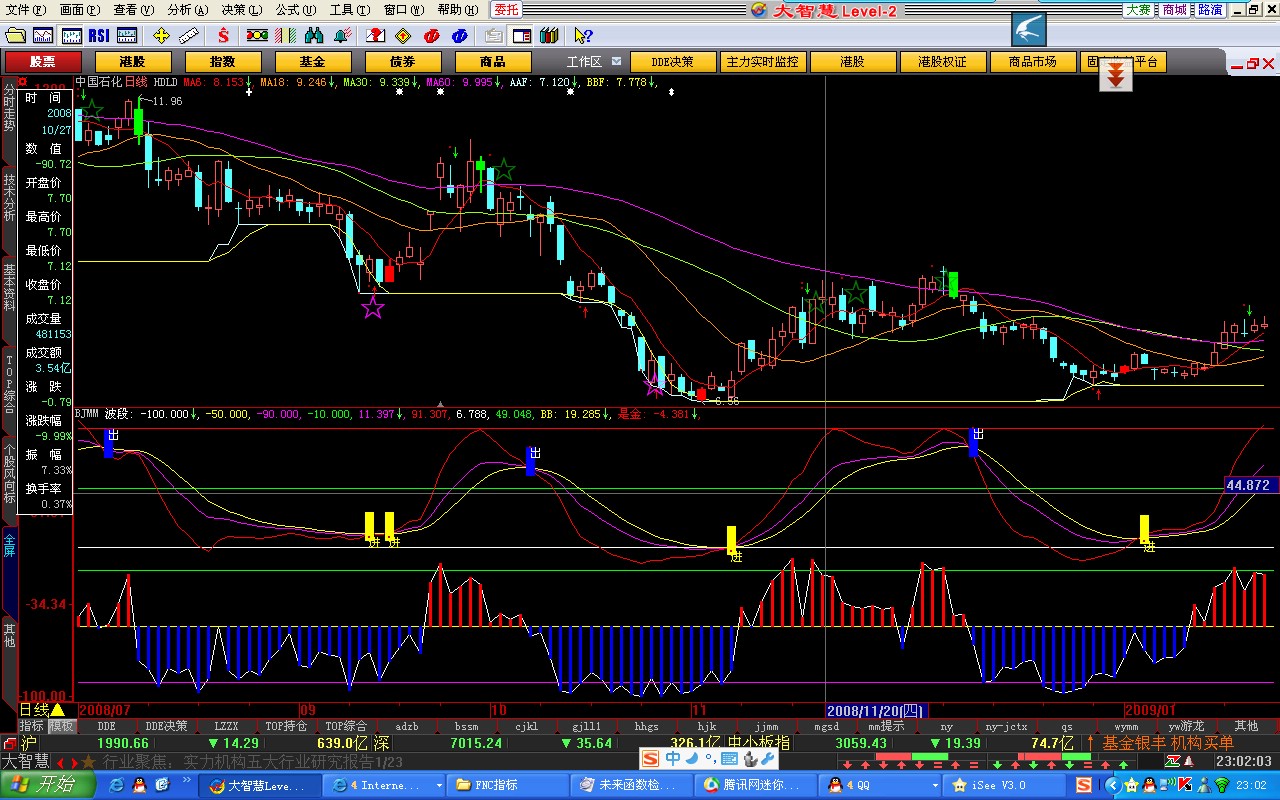Select the ruler measurement tool

(x=189, y=36)
